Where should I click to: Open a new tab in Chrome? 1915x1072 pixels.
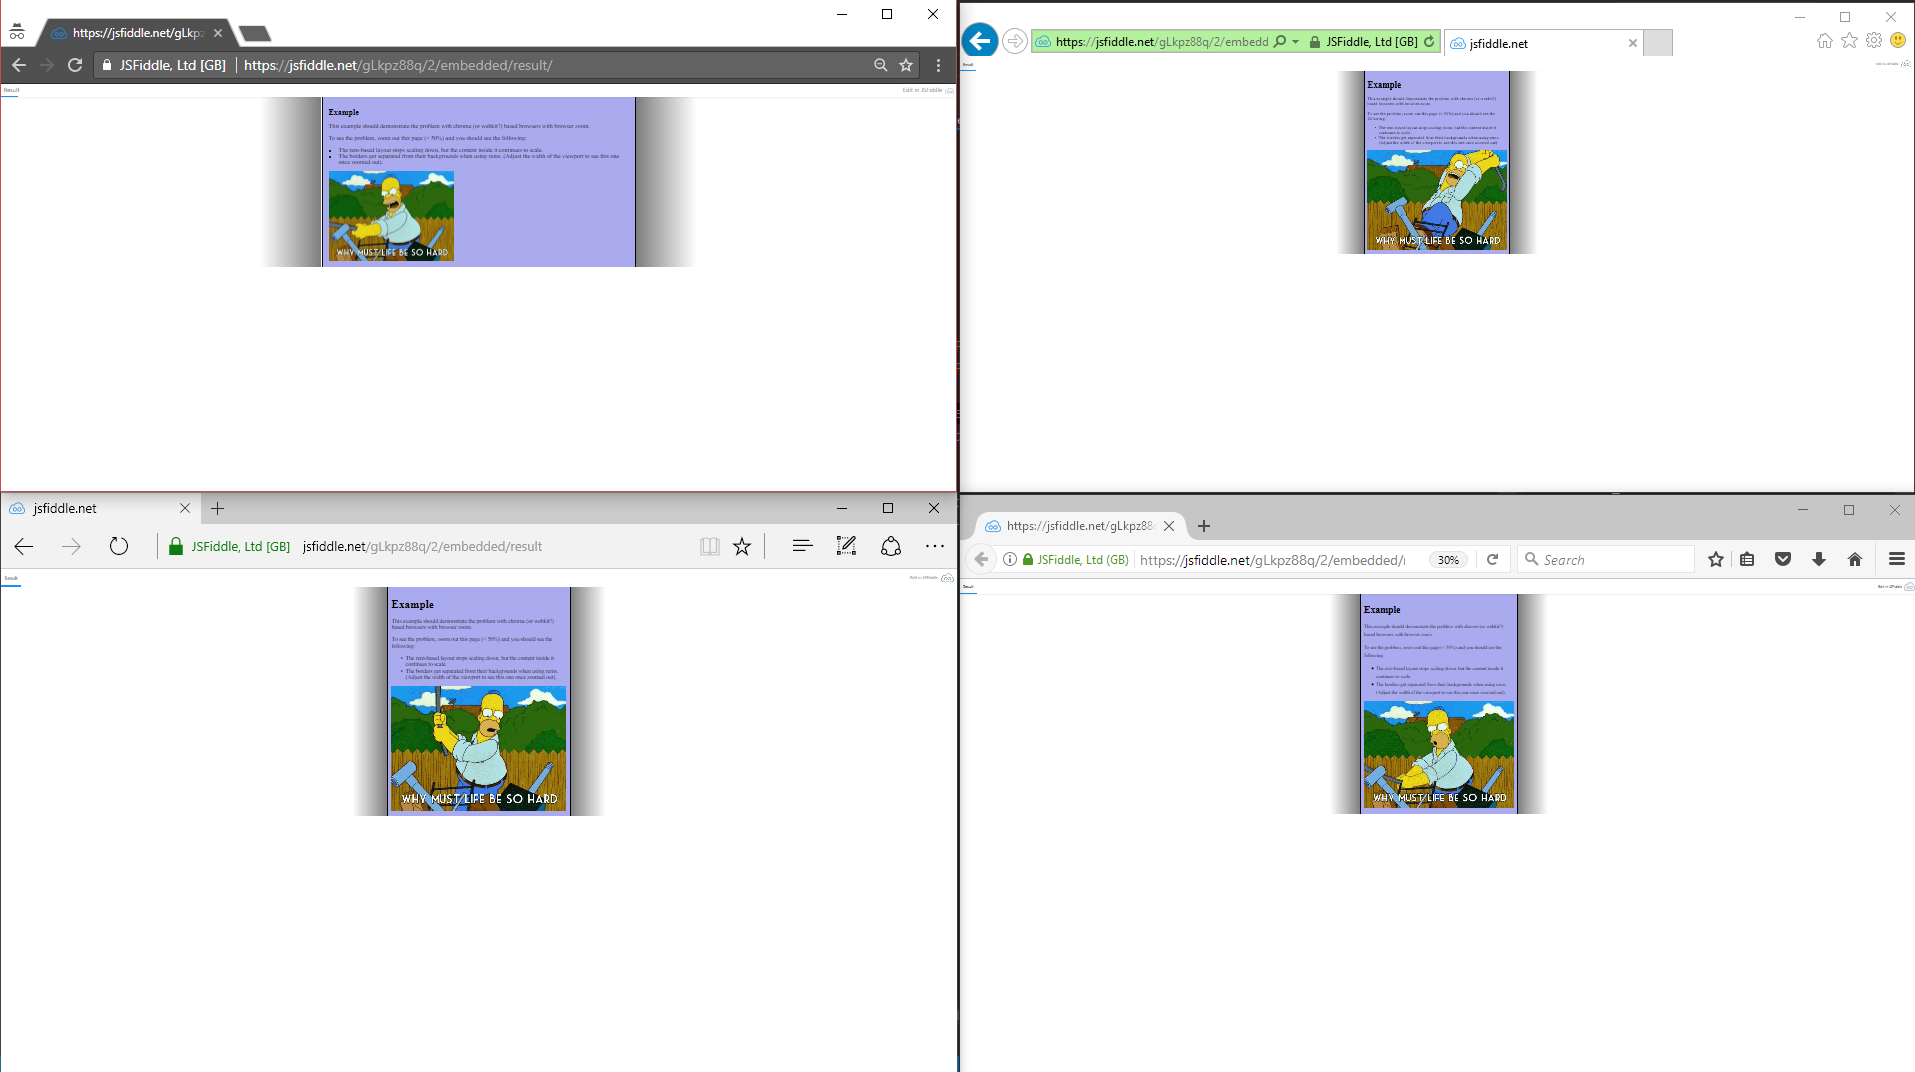pyautogui.click(x=255, y=34)
